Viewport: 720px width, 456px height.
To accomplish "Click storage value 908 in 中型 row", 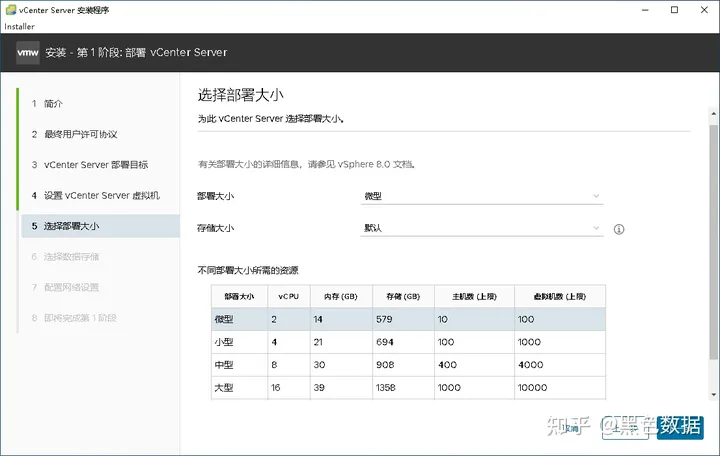I will [x=385, y=365].
